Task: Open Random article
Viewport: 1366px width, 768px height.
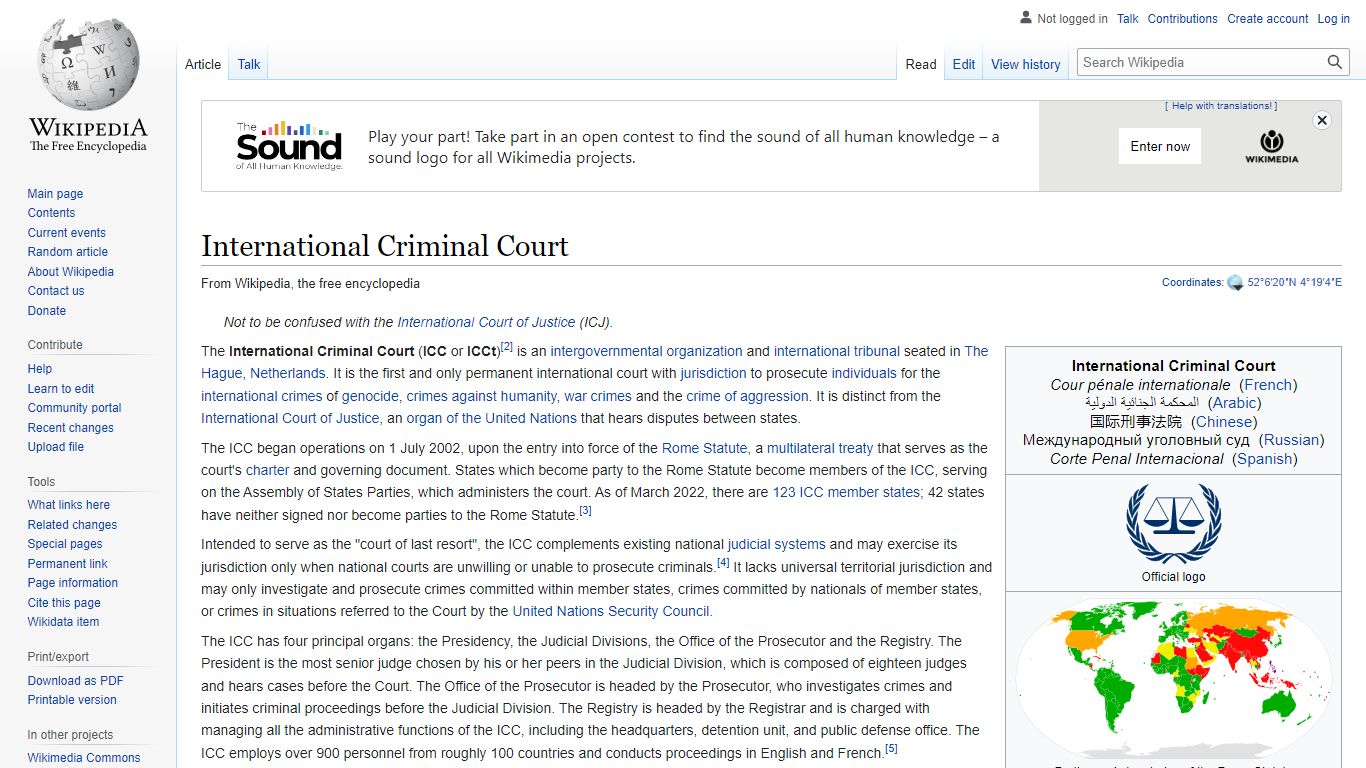Action: click(x=67, y=252)
